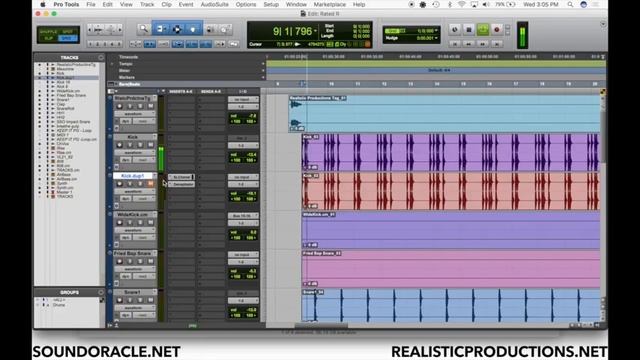Open the AudioSuite menu
Screen dimensions: 640x360
(x=214, y=4)
